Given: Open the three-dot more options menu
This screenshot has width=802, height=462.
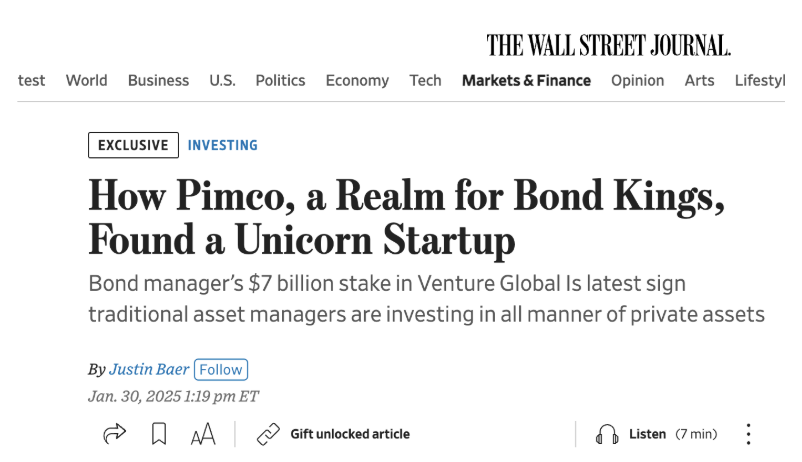Looking at the screenshot, I should 748,434.
